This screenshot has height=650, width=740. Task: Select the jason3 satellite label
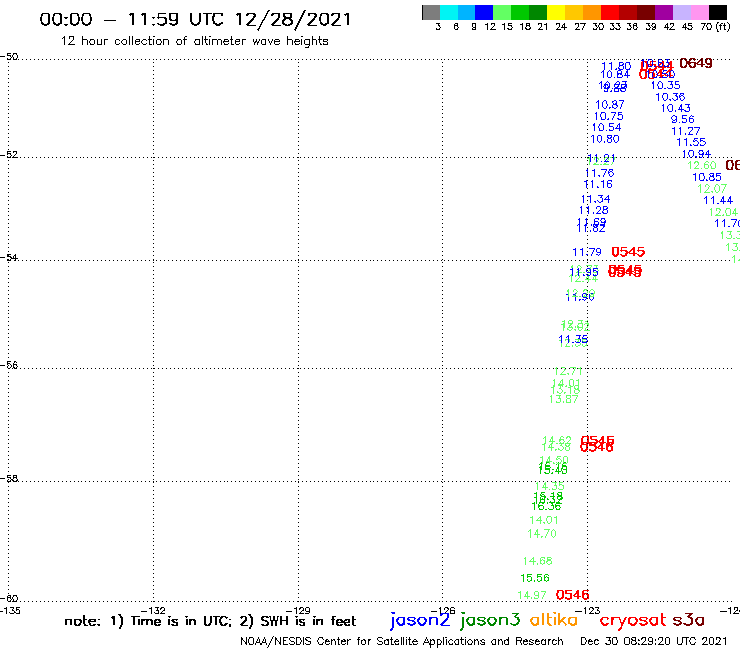(x=490, y=620)
